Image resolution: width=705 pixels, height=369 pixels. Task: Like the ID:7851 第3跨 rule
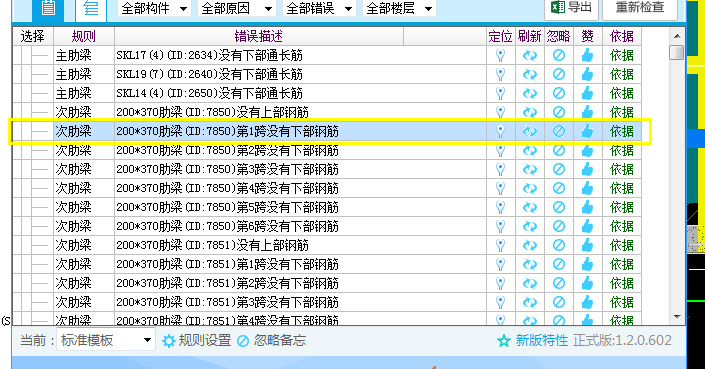click(587, 302)
